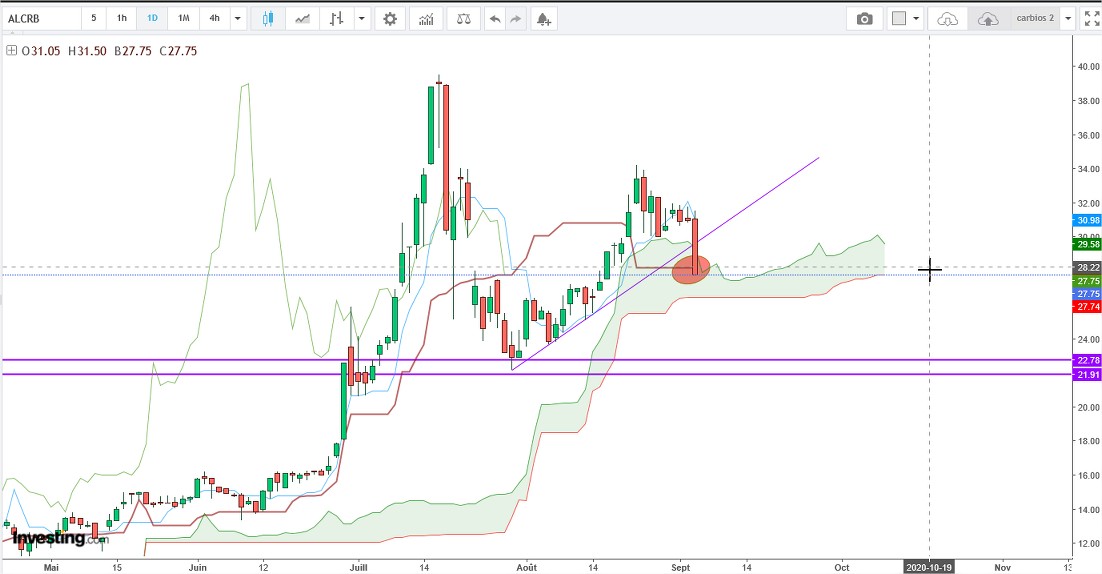Select the 1D interval
1102x574 pixels.
coord(153,18)
